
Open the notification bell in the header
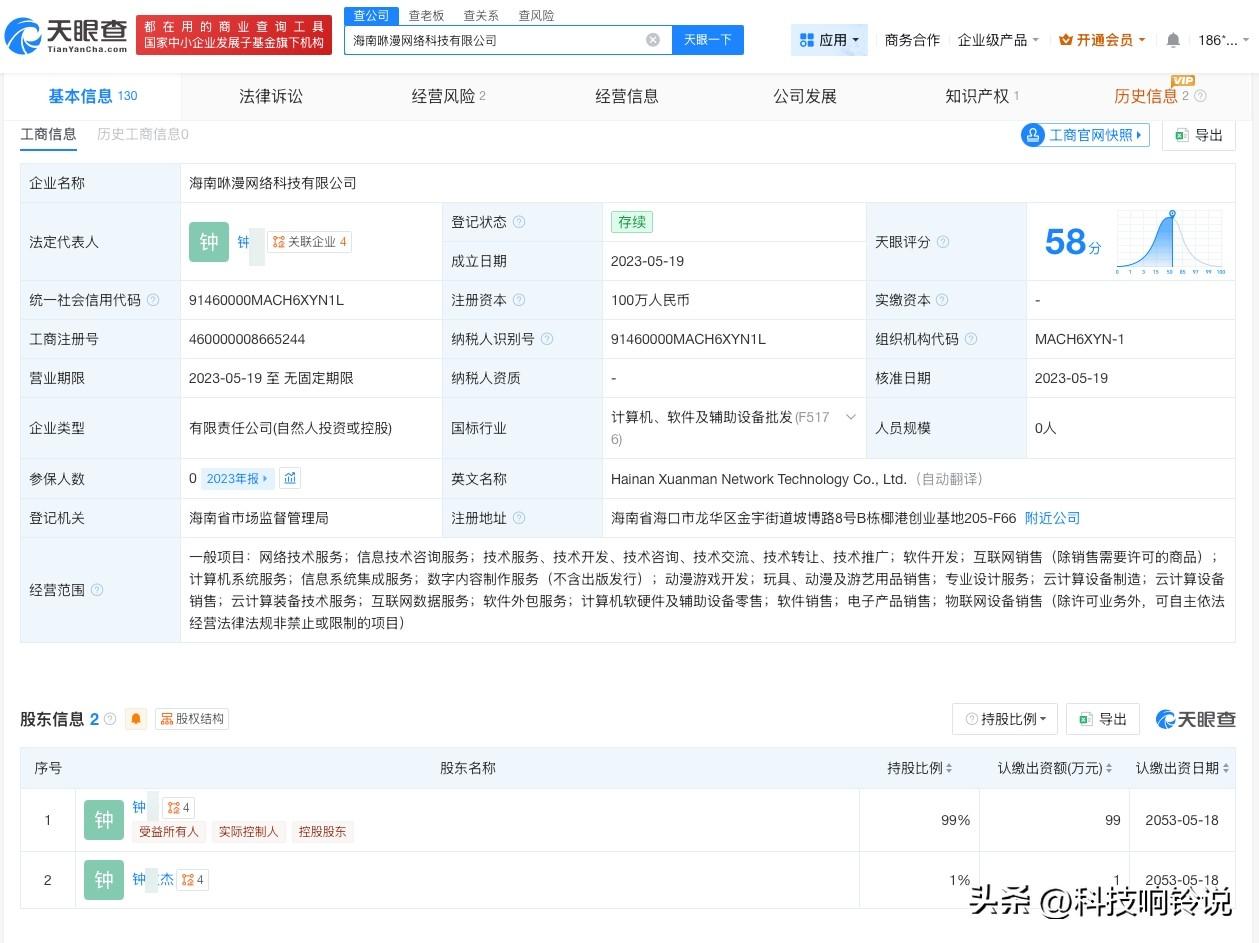point(1173,40)
